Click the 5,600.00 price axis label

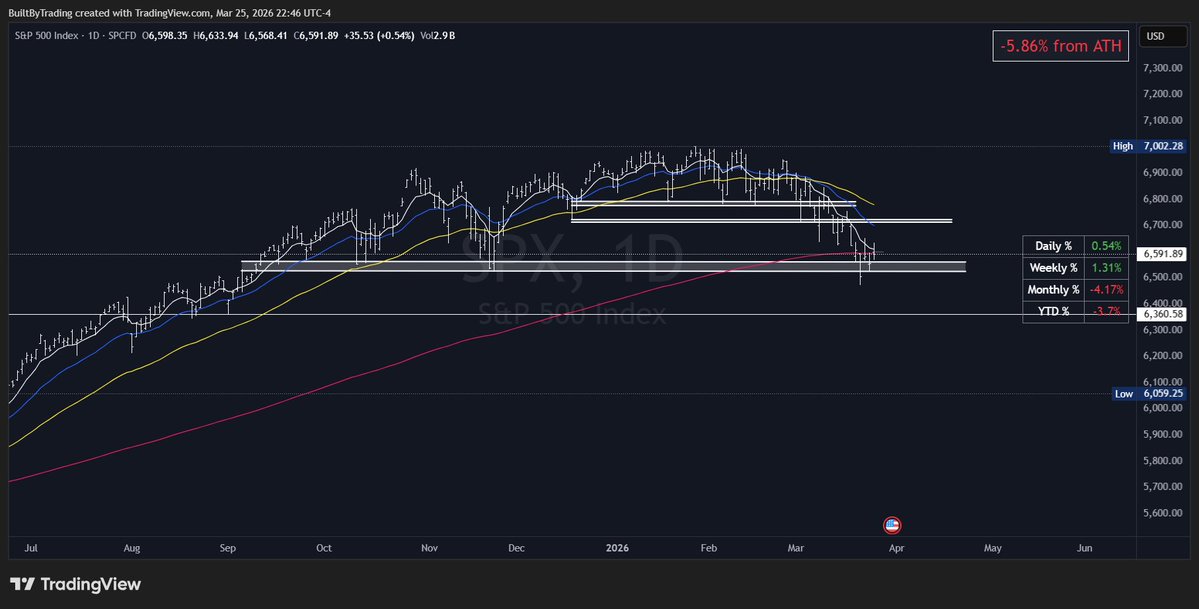pyautogui.click(x=1162, y=513)
